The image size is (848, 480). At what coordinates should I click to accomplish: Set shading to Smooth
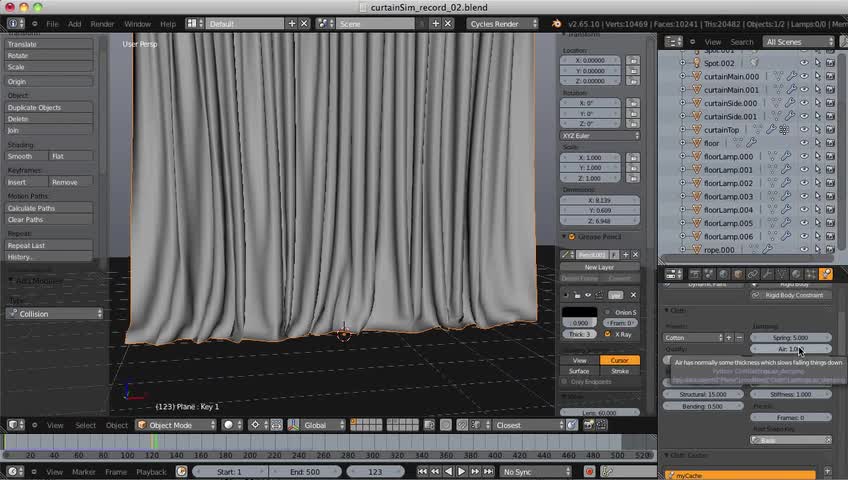(26, 156)
